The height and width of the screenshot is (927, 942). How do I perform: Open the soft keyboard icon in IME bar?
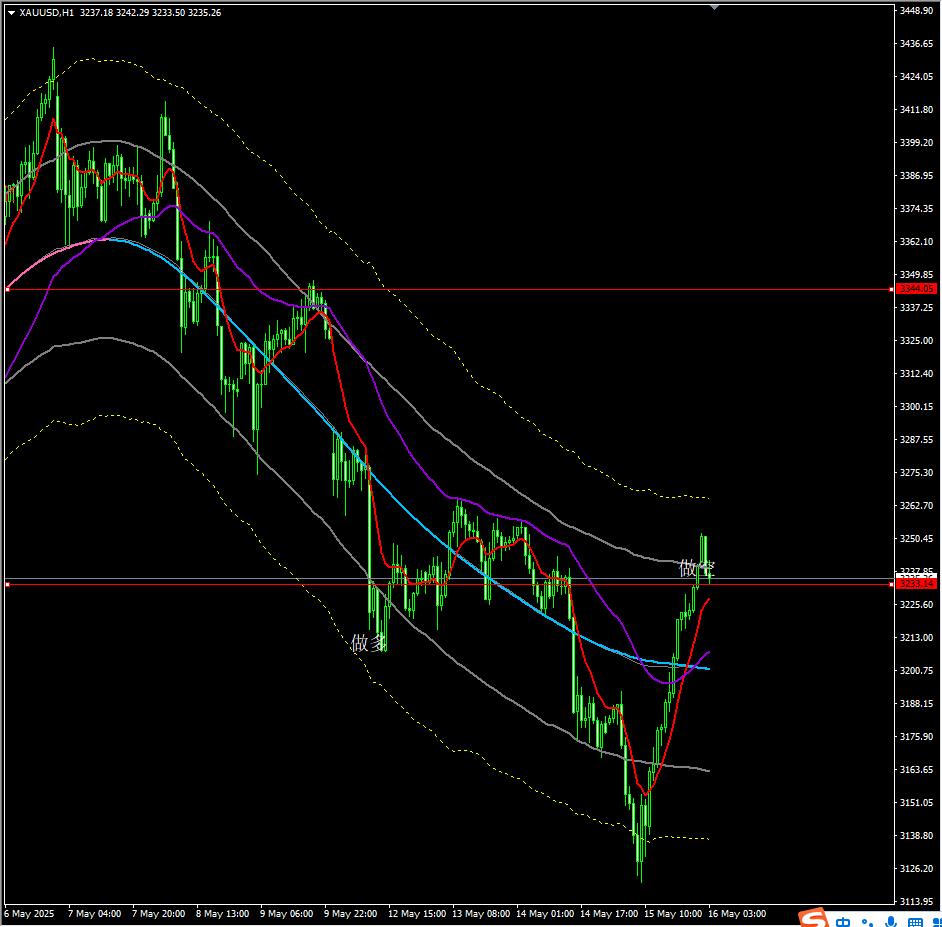click(x=915, y=922)
